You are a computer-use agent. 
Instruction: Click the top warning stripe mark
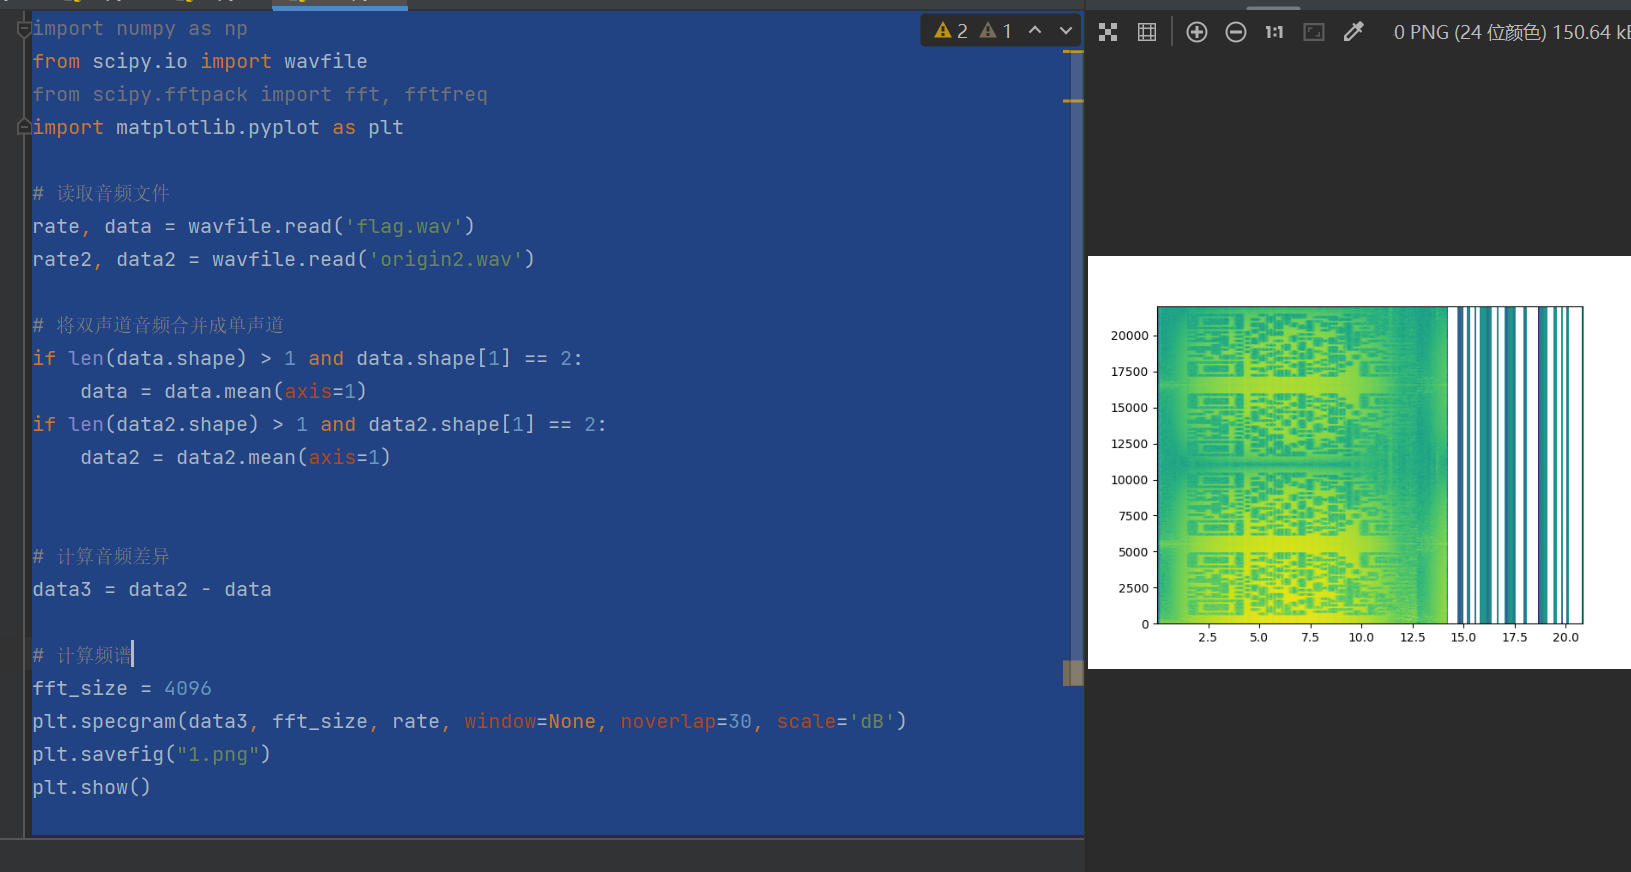click(x=1073, y=52)
